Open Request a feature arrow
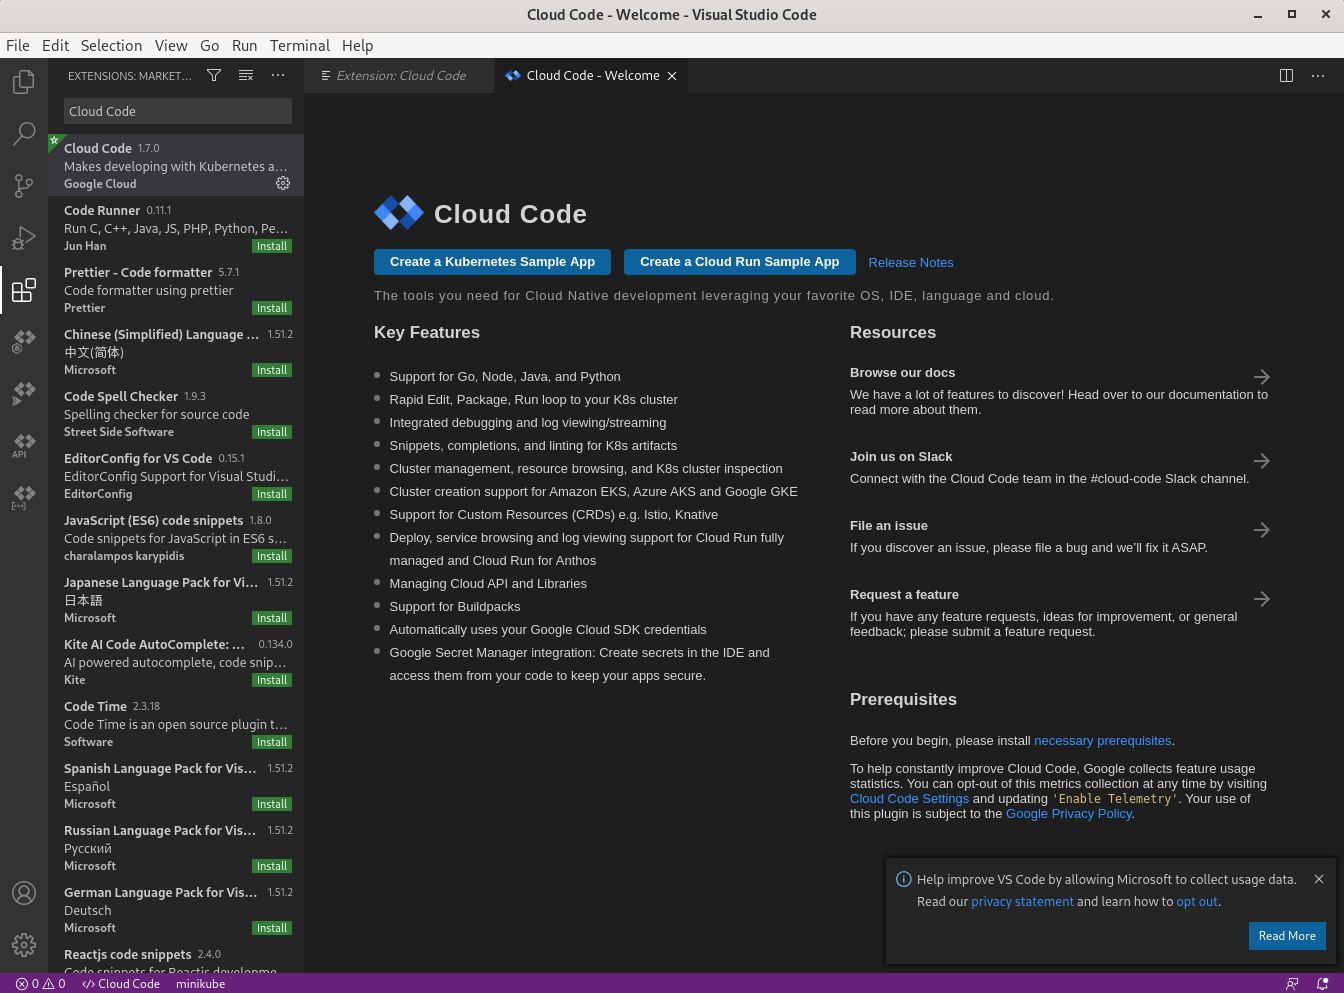 coord(1262,599)
